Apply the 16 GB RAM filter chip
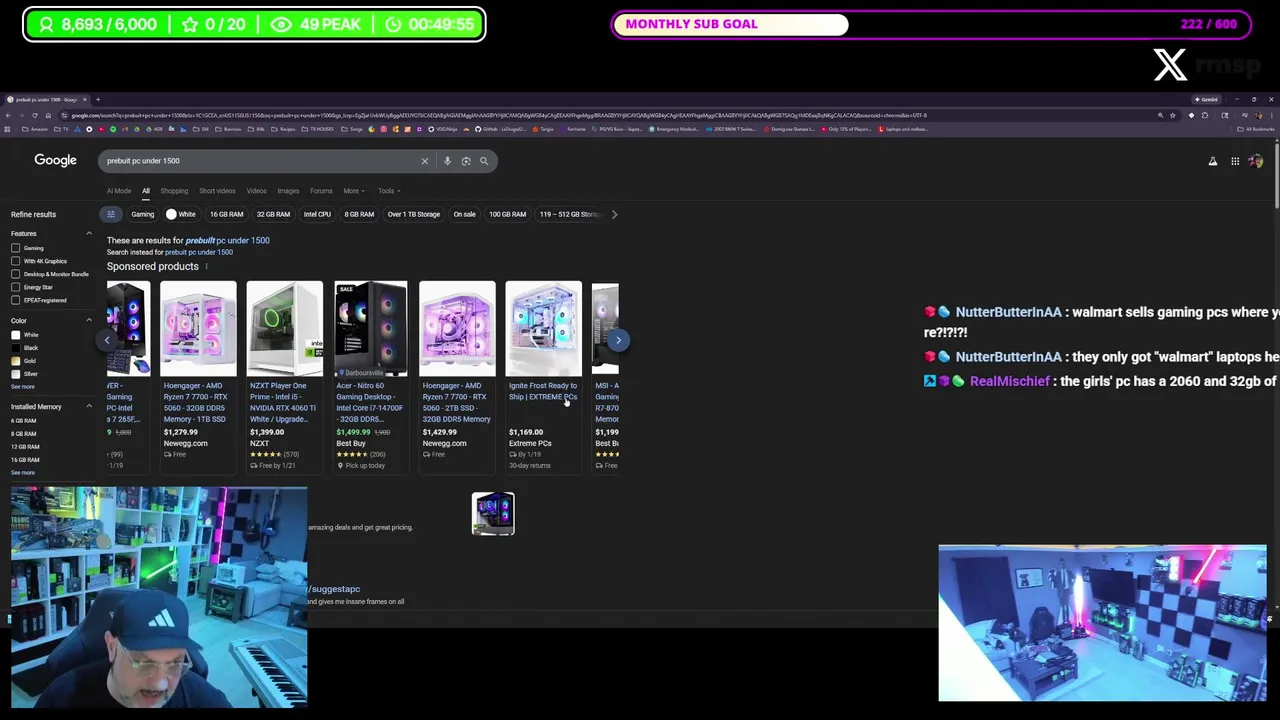 coord(226,214)
